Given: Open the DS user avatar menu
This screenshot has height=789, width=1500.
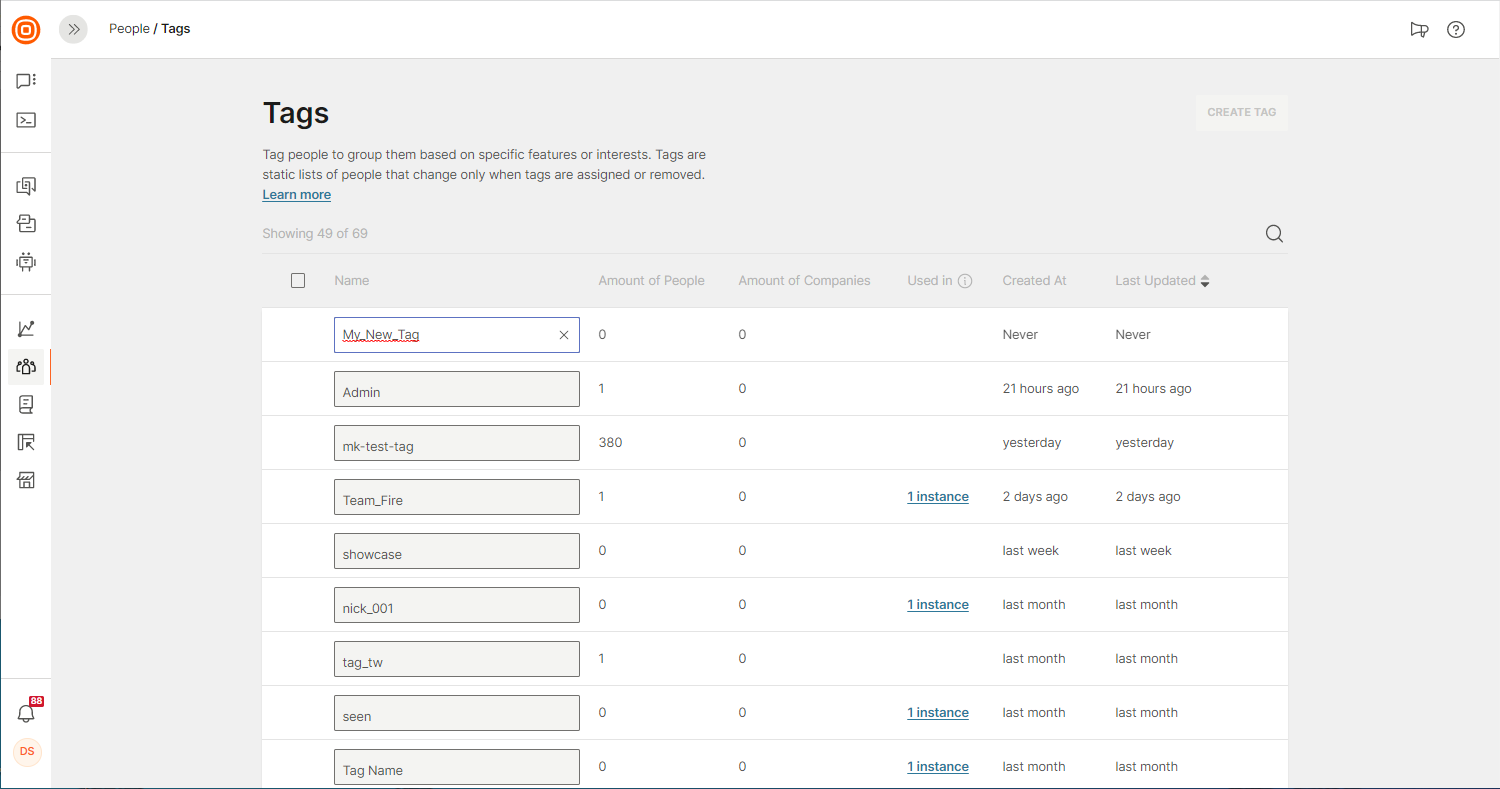Looking at the screenshot, I should (x=27, y=751).
